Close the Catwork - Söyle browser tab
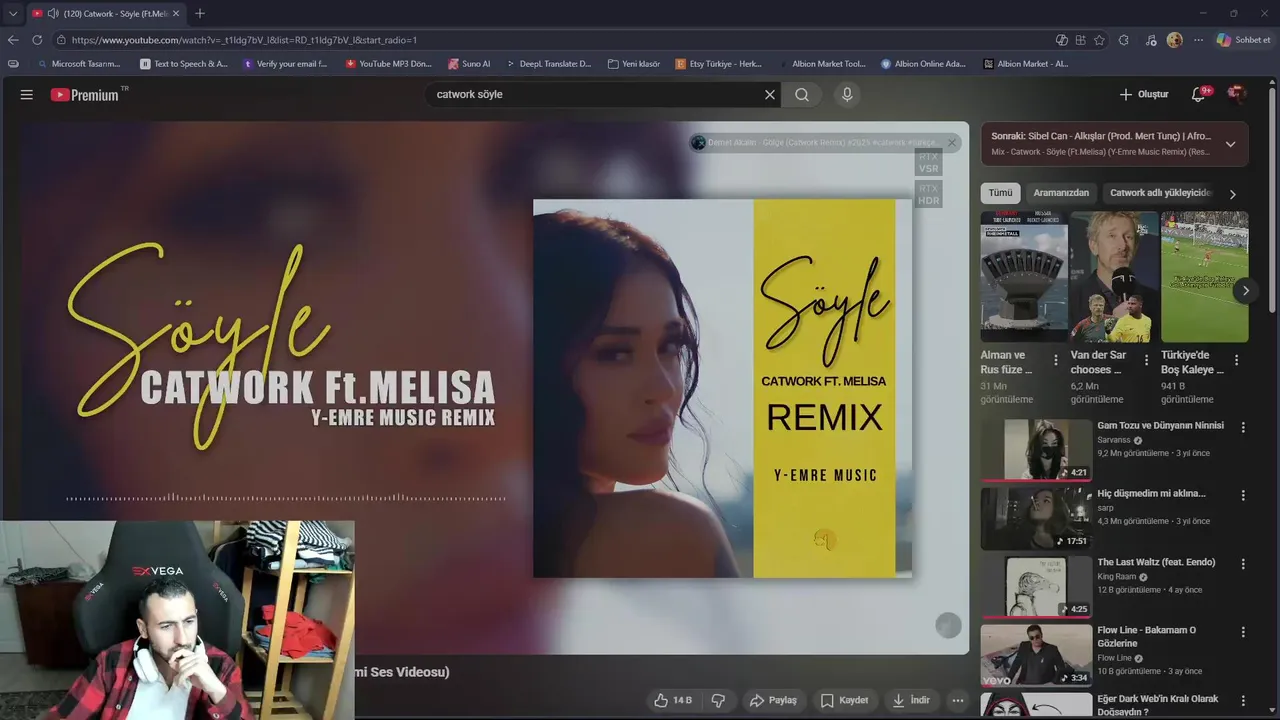Viewport: 1280px width, 720px height. point(176,13)
